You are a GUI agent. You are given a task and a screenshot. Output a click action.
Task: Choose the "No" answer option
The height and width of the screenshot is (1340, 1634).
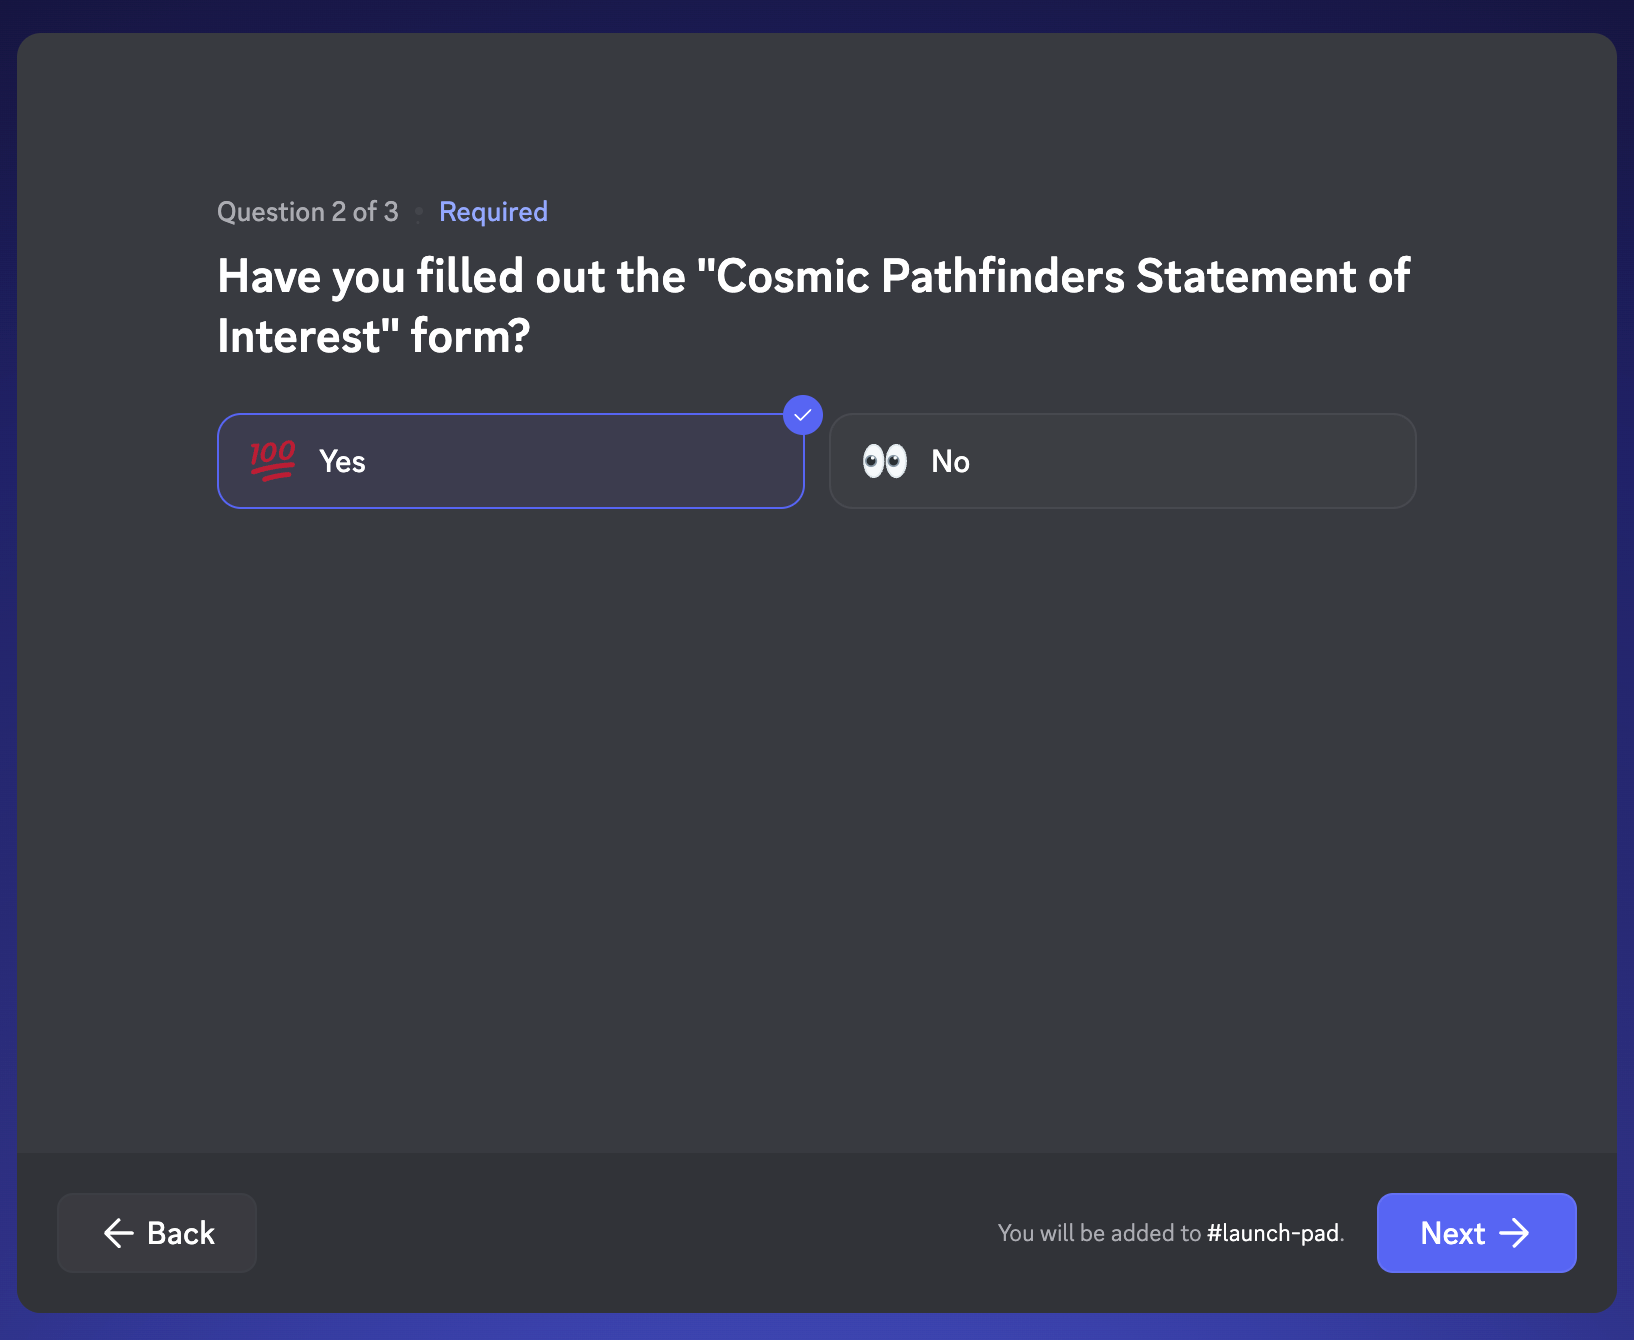coord(1122,461)
